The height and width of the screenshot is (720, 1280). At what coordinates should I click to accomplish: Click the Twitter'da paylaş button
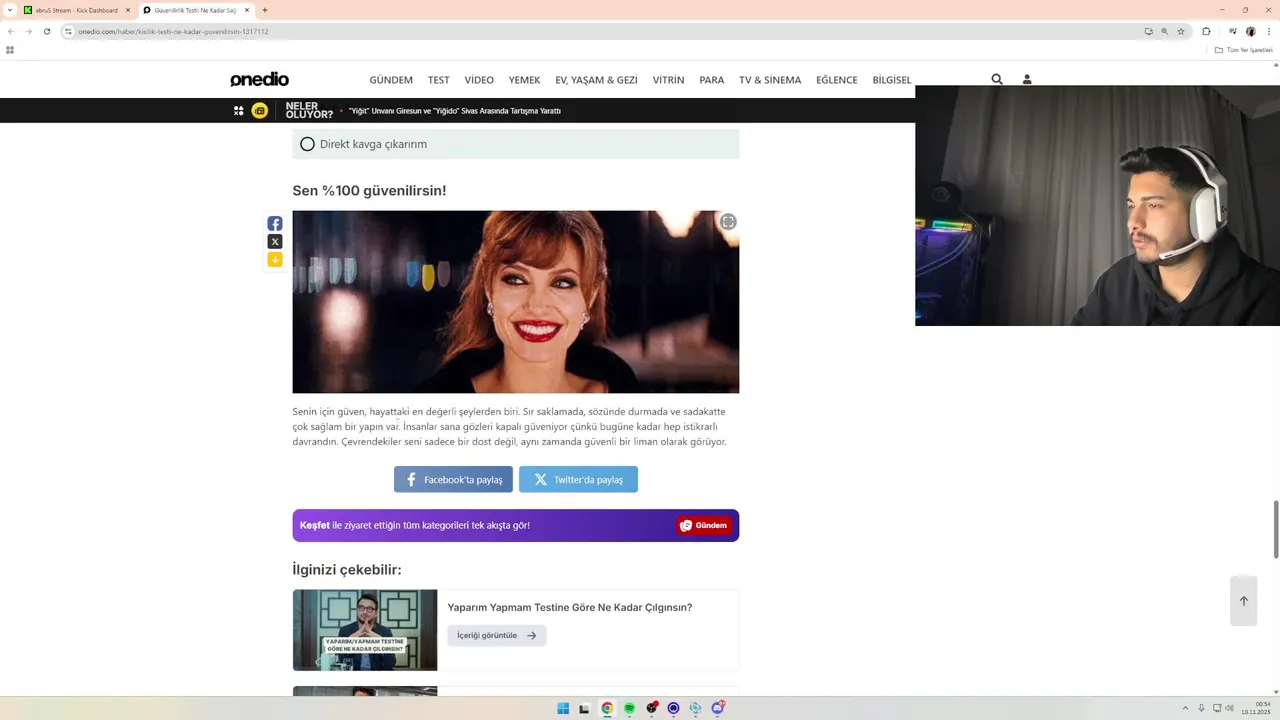(x=578, y=479)
